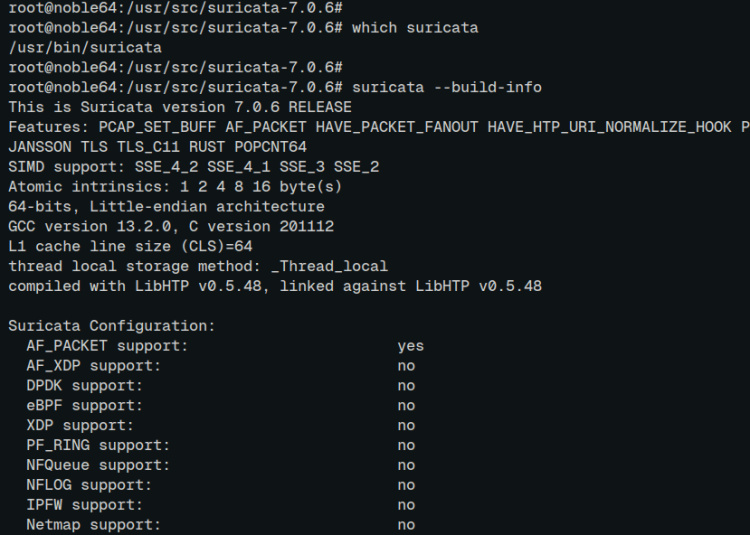The height and width of the screenshot is (535, 750).
Task: Click the 'Suricata Configuration:' heading
Action: point(112,326)
